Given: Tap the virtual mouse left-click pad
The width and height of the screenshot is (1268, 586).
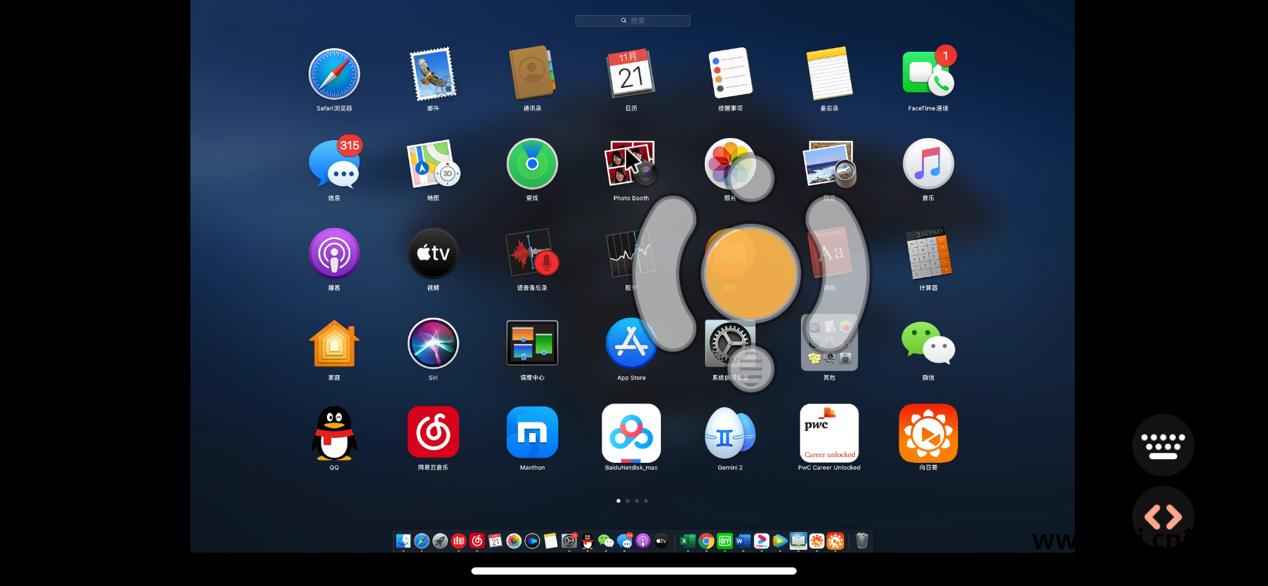Looking at the screenshot, I should coord(667,273).
